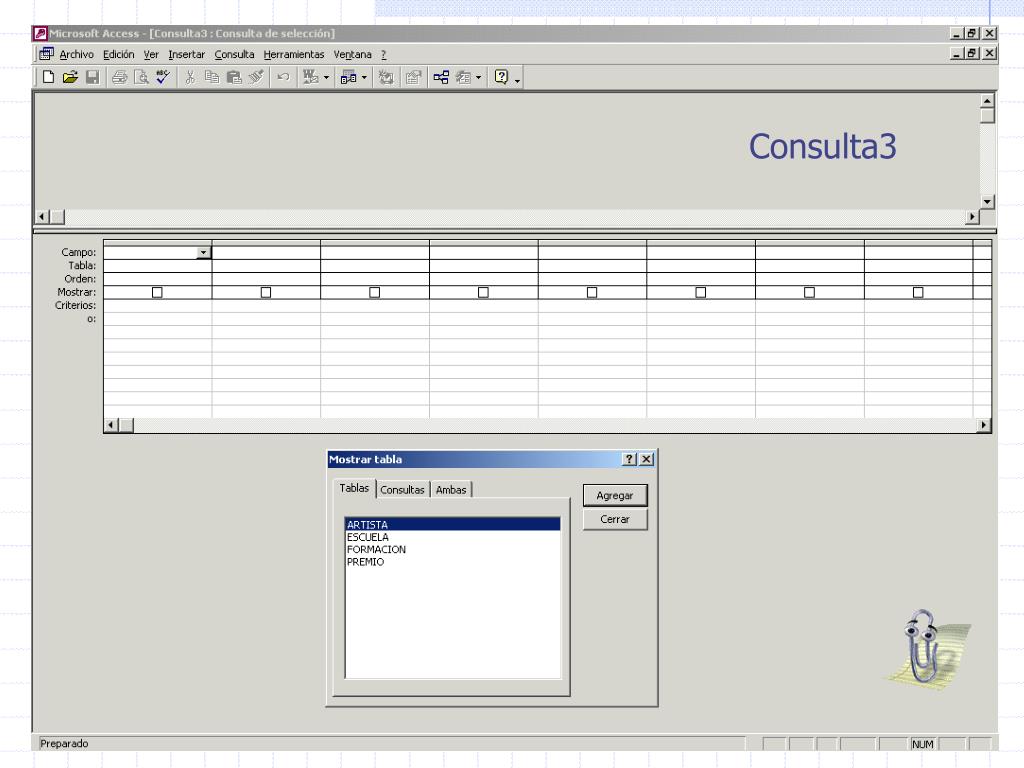Viewport: 1024px width, 768px height.
Task: Switch to the Consultas tab
Action: click(403, 490)
